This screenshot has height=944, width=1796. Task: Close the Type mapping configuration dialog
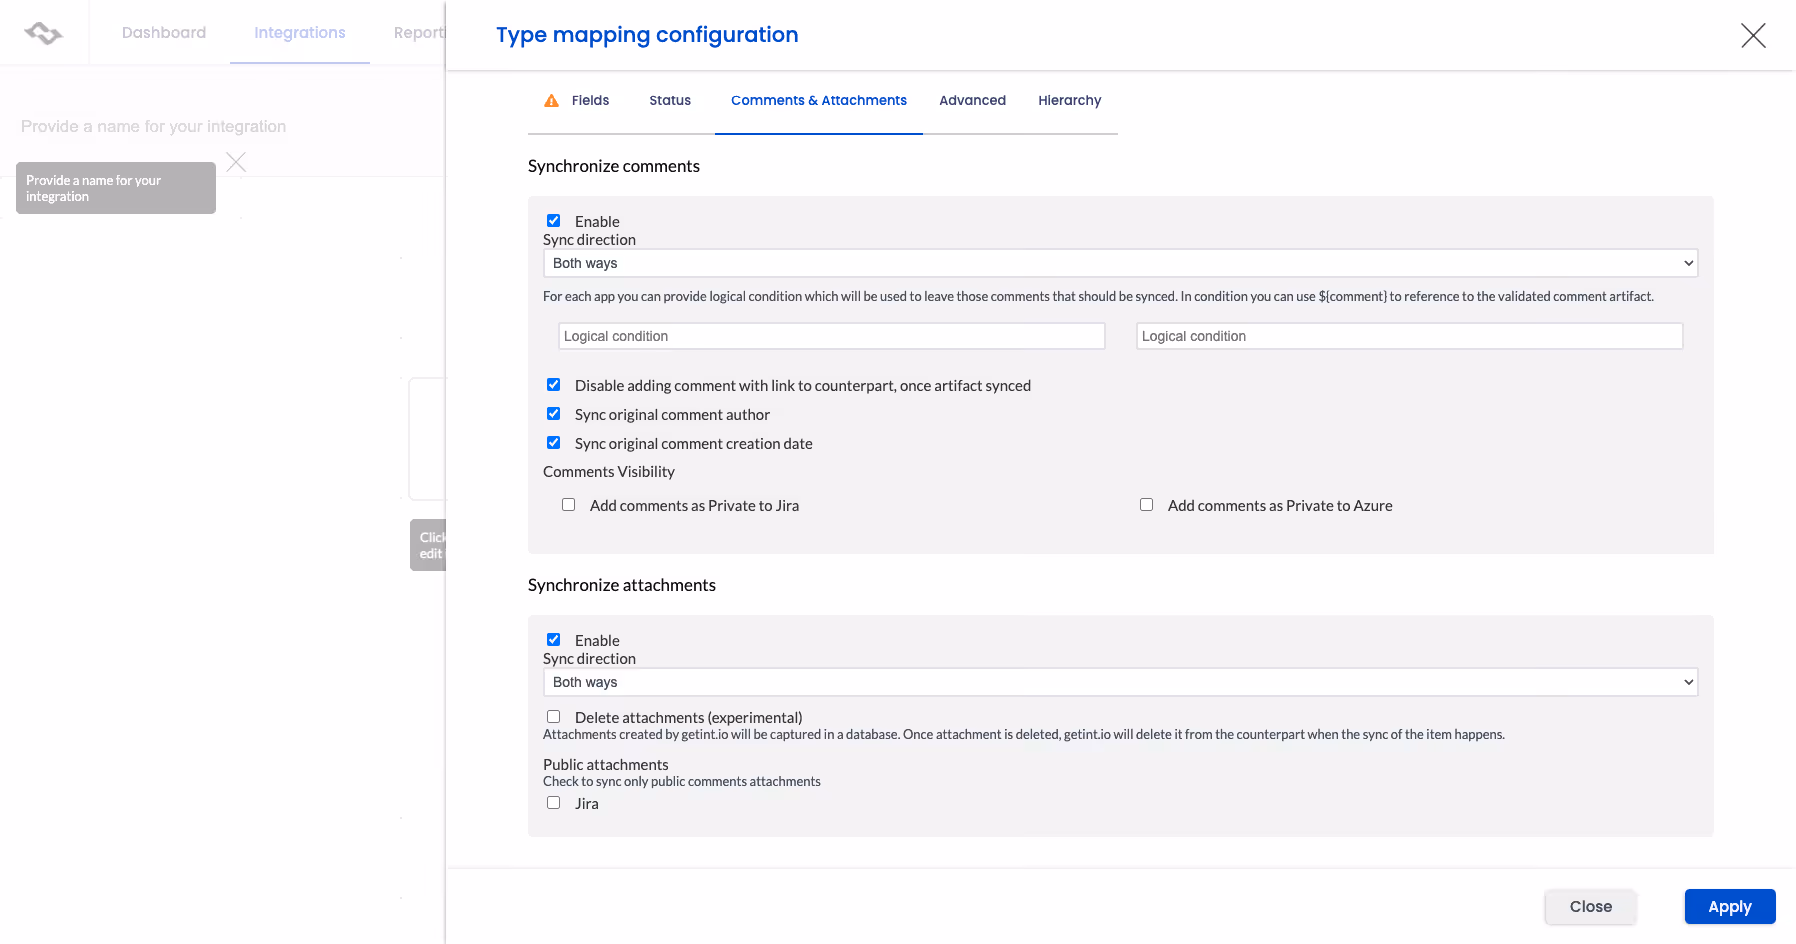pos(1753,34)
